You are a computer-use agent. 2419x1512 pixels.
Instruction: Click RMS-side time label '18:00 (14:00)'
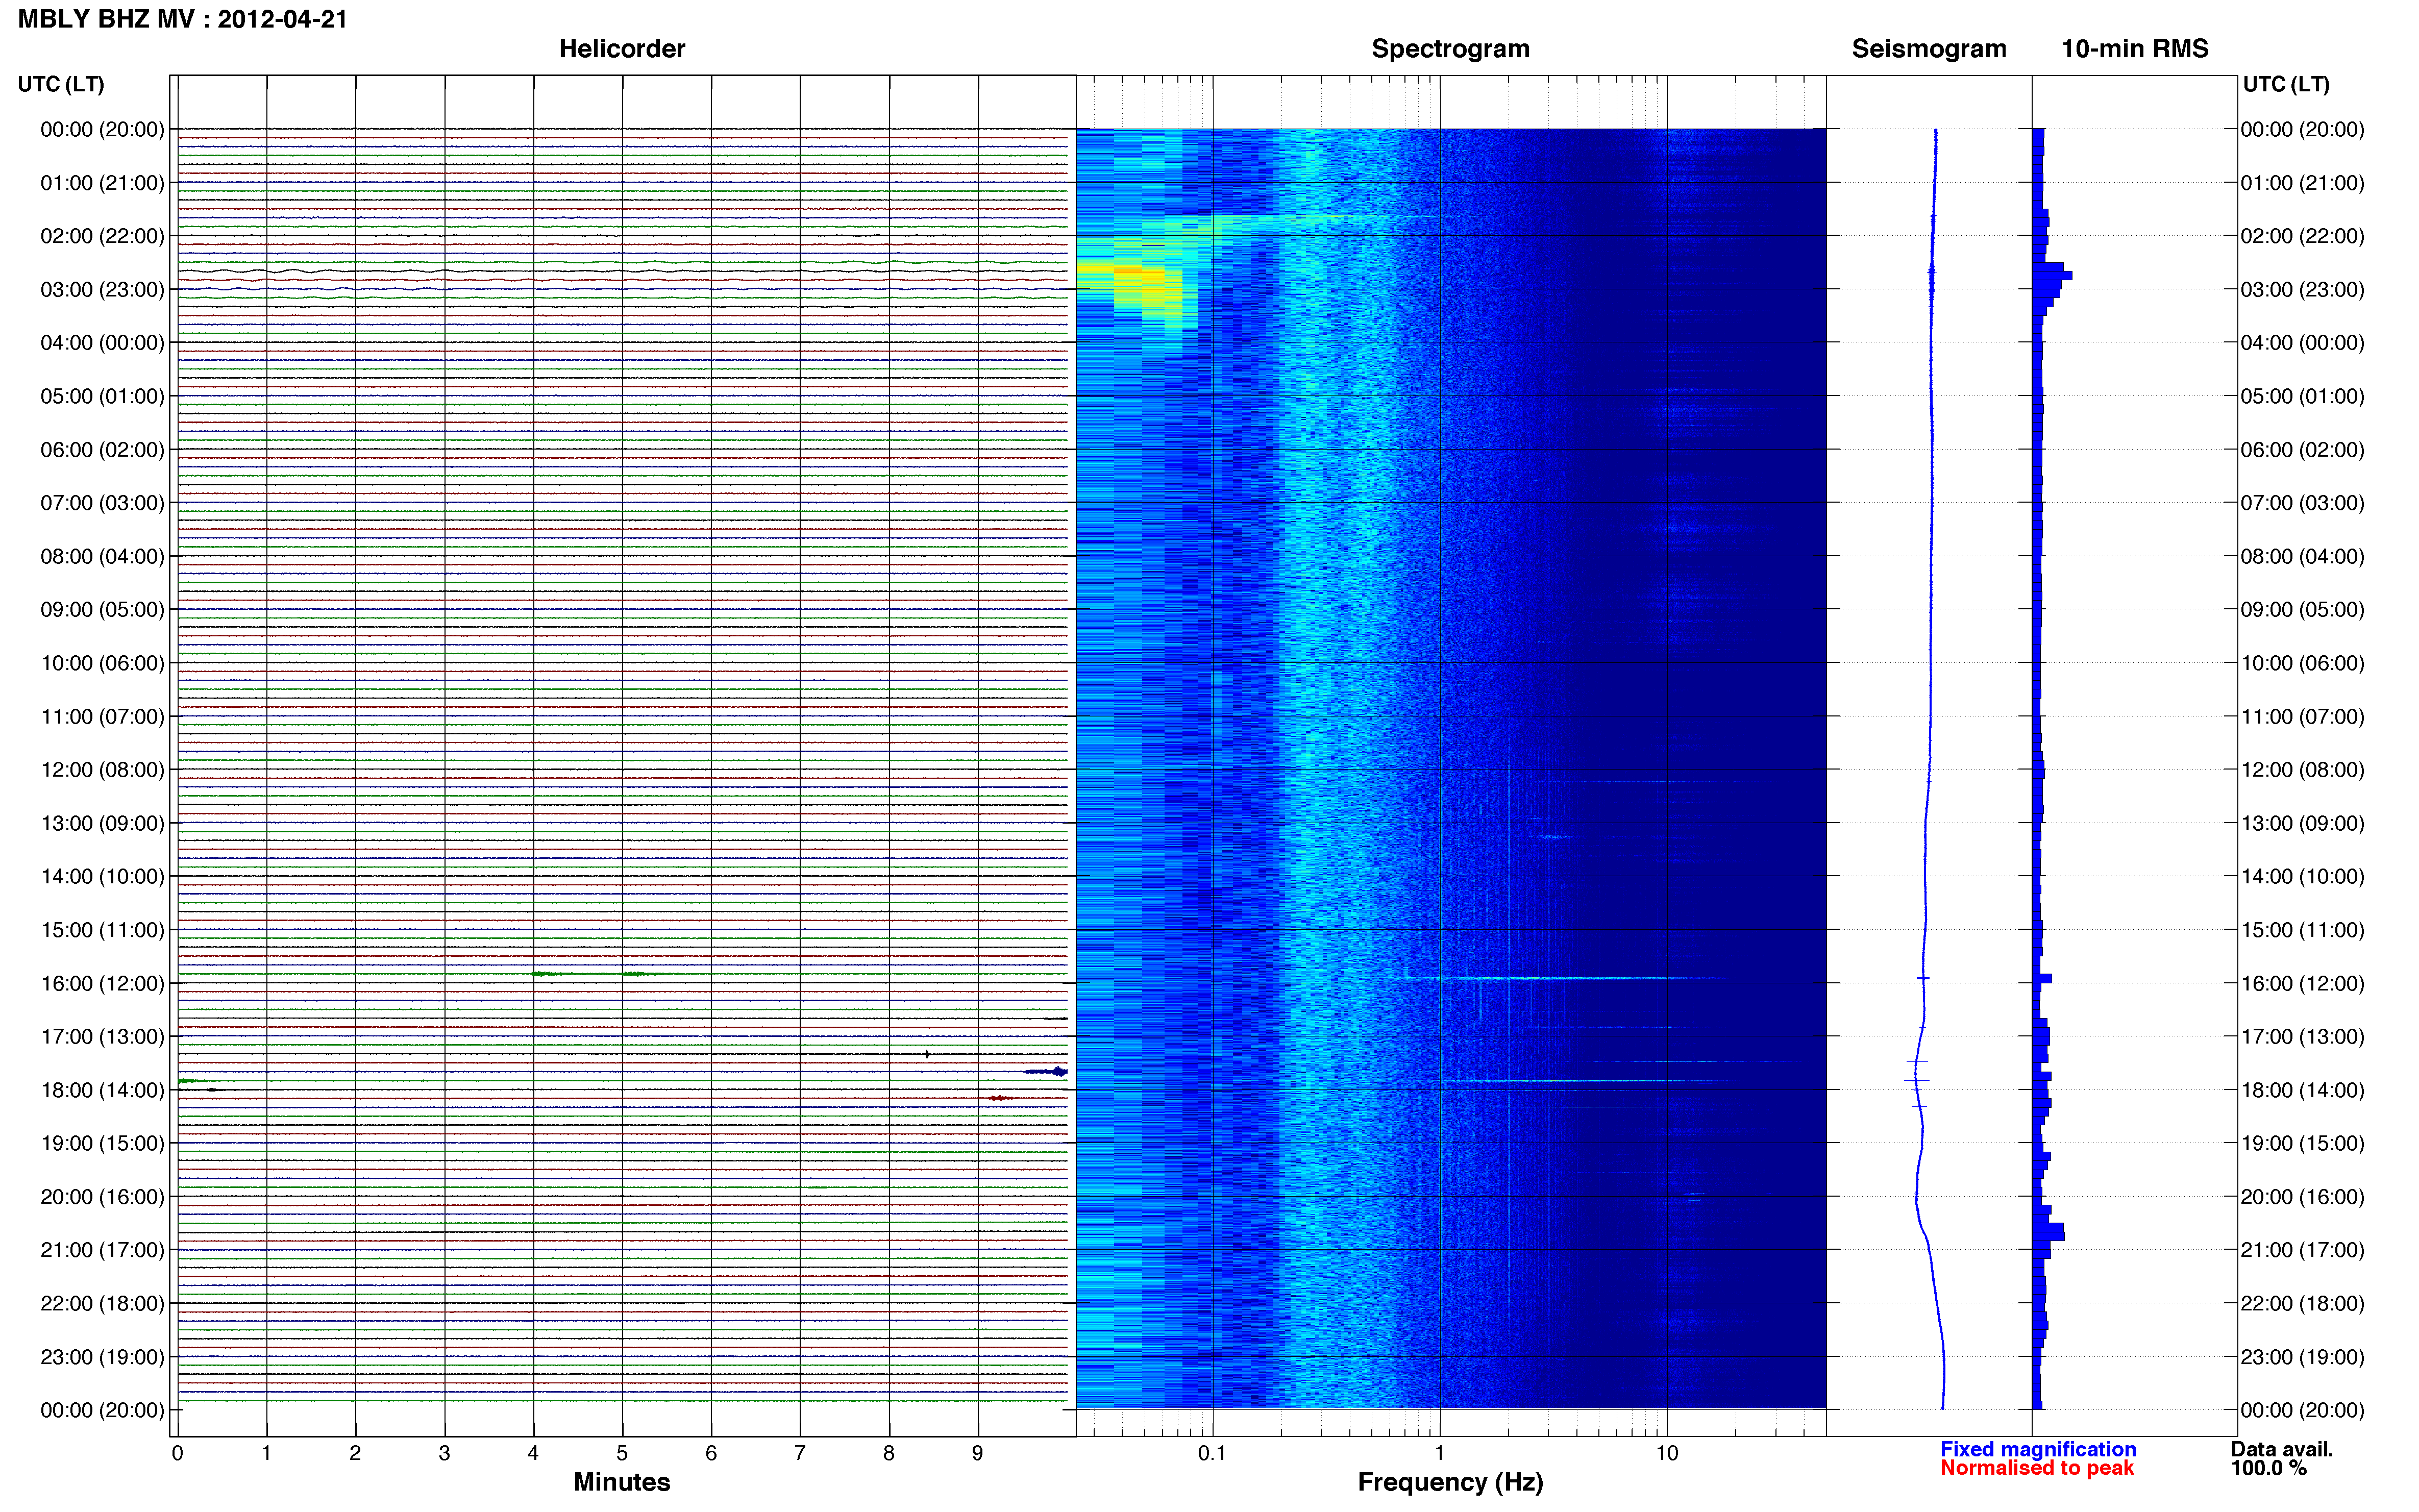[2302, 1091]
